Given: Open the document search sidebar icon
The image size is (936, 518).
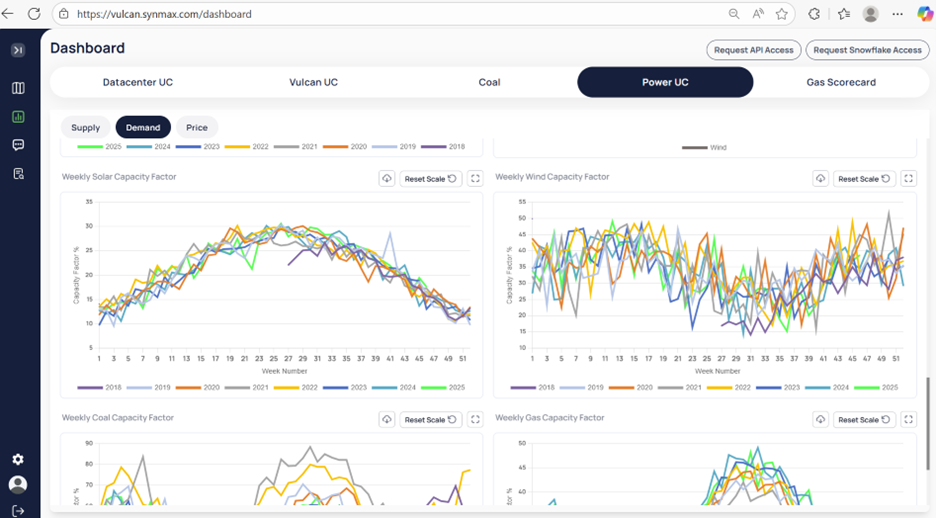Looking at the screenshot, I should (18, 174).
